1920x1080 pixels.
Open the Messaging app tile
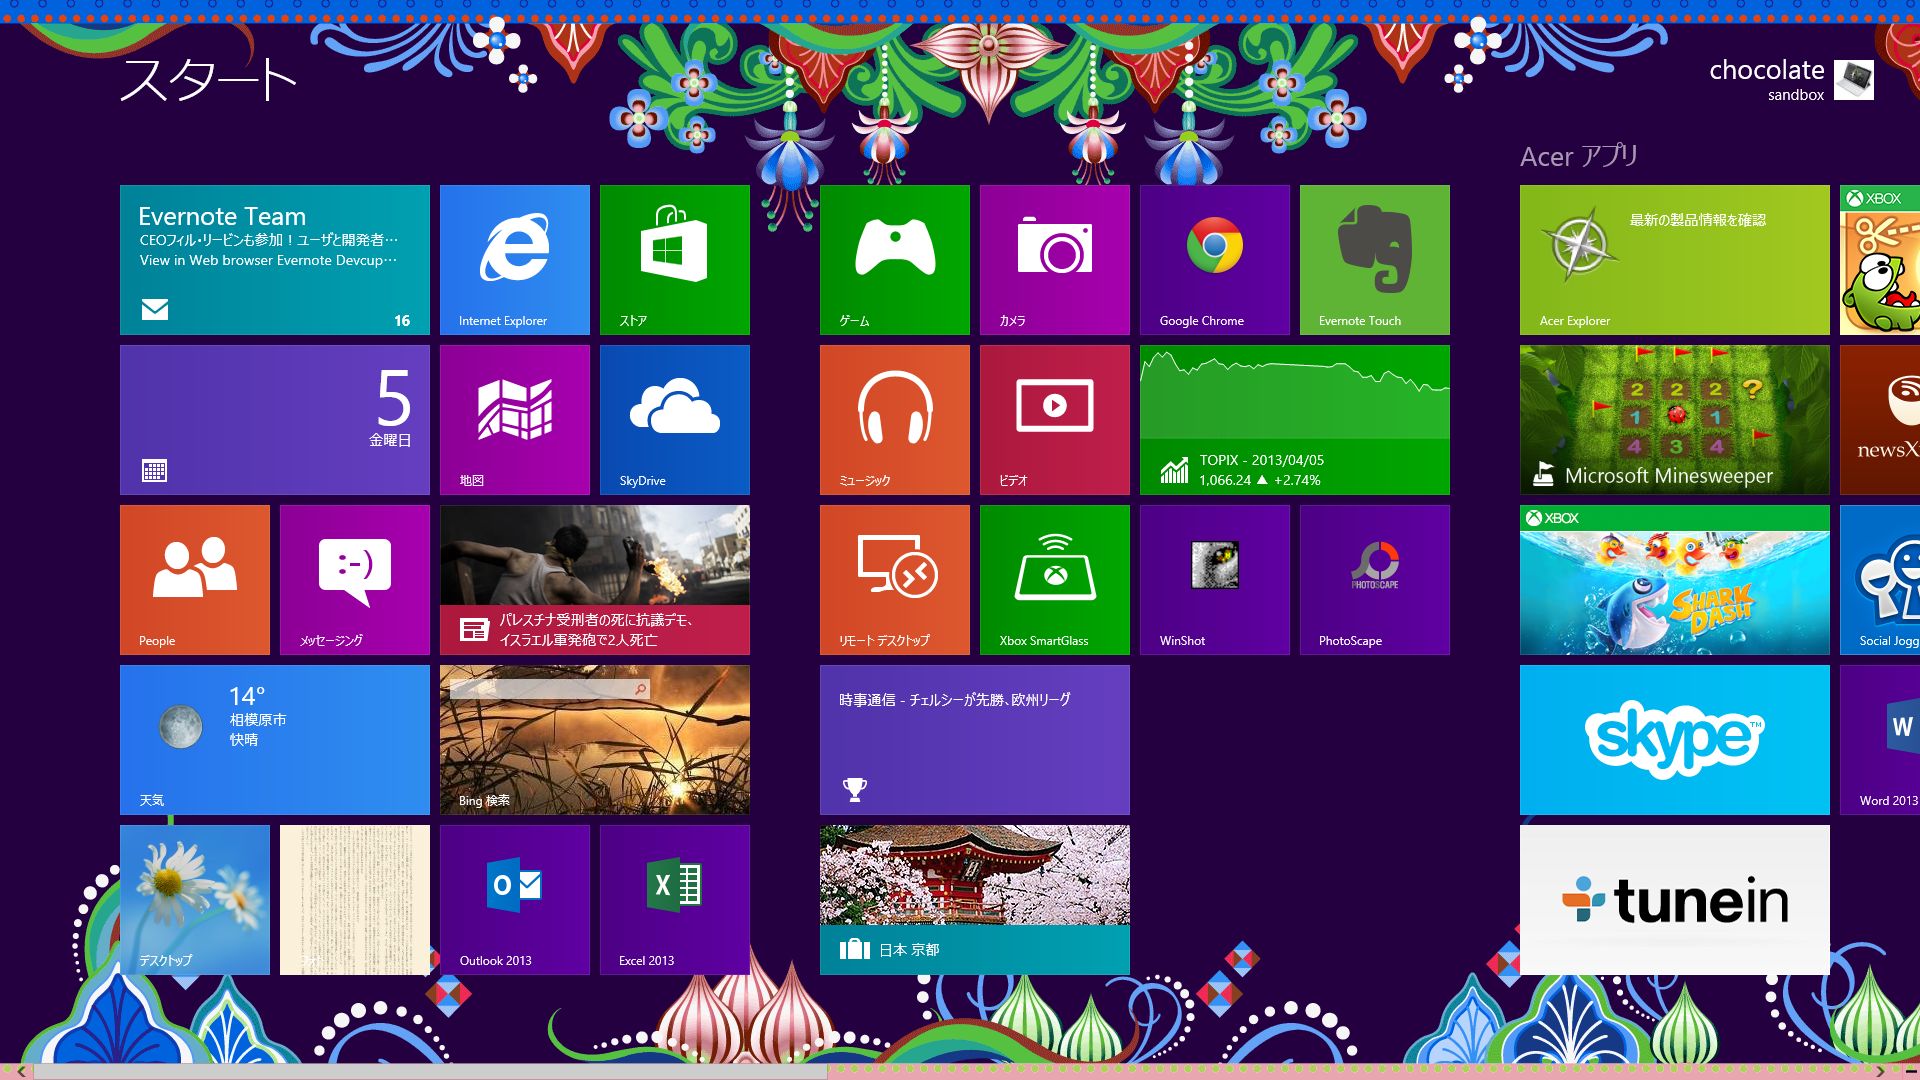(x=354, y=579)
